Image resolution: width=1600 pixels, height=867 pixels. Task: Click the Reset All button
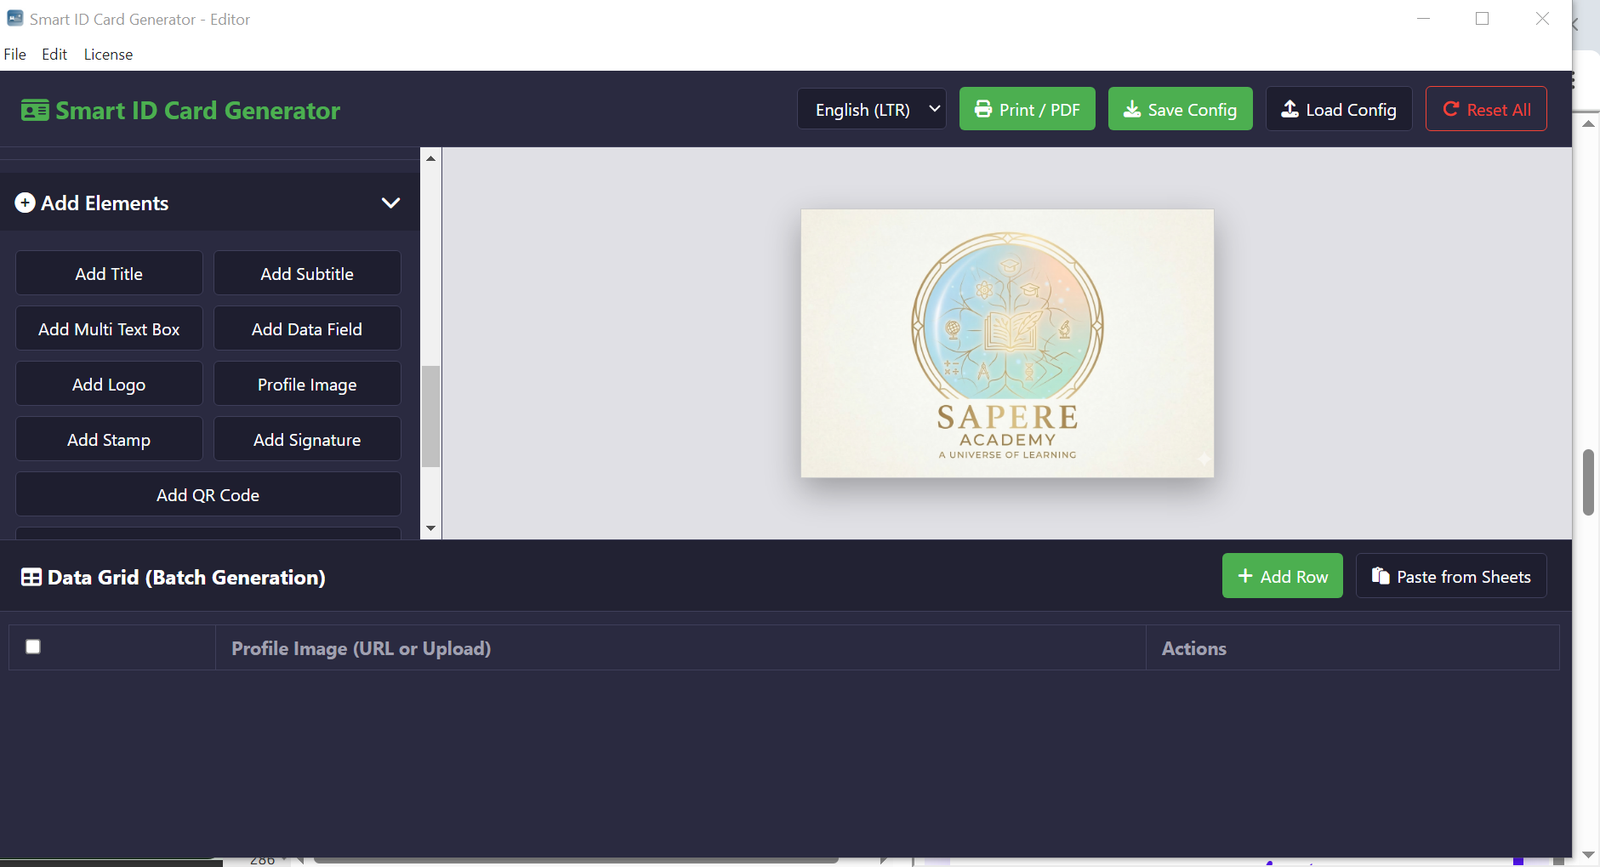click(1486, 109)
